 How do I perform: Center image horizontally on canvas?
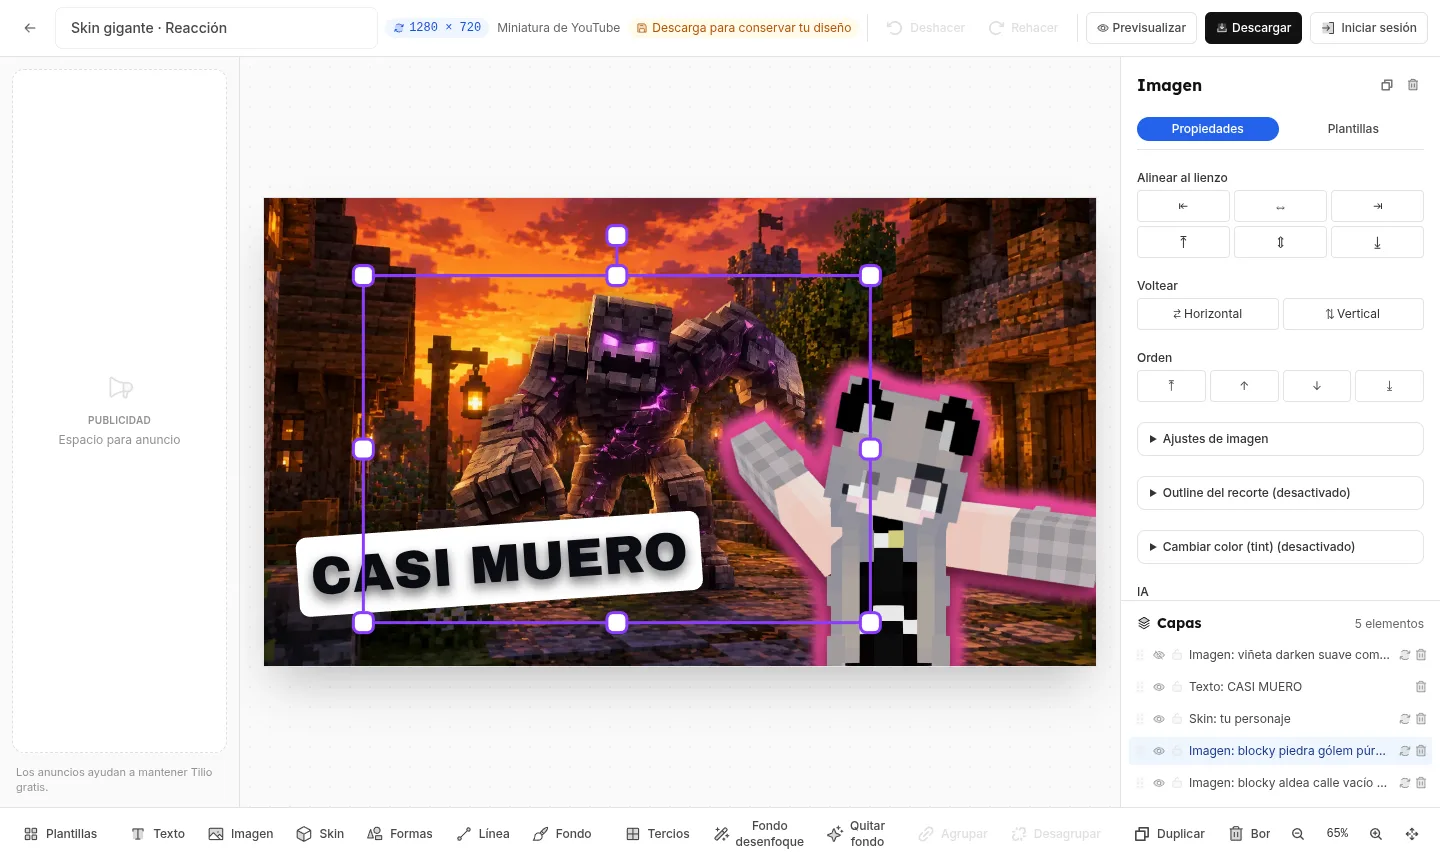[x=1280, y=206]
